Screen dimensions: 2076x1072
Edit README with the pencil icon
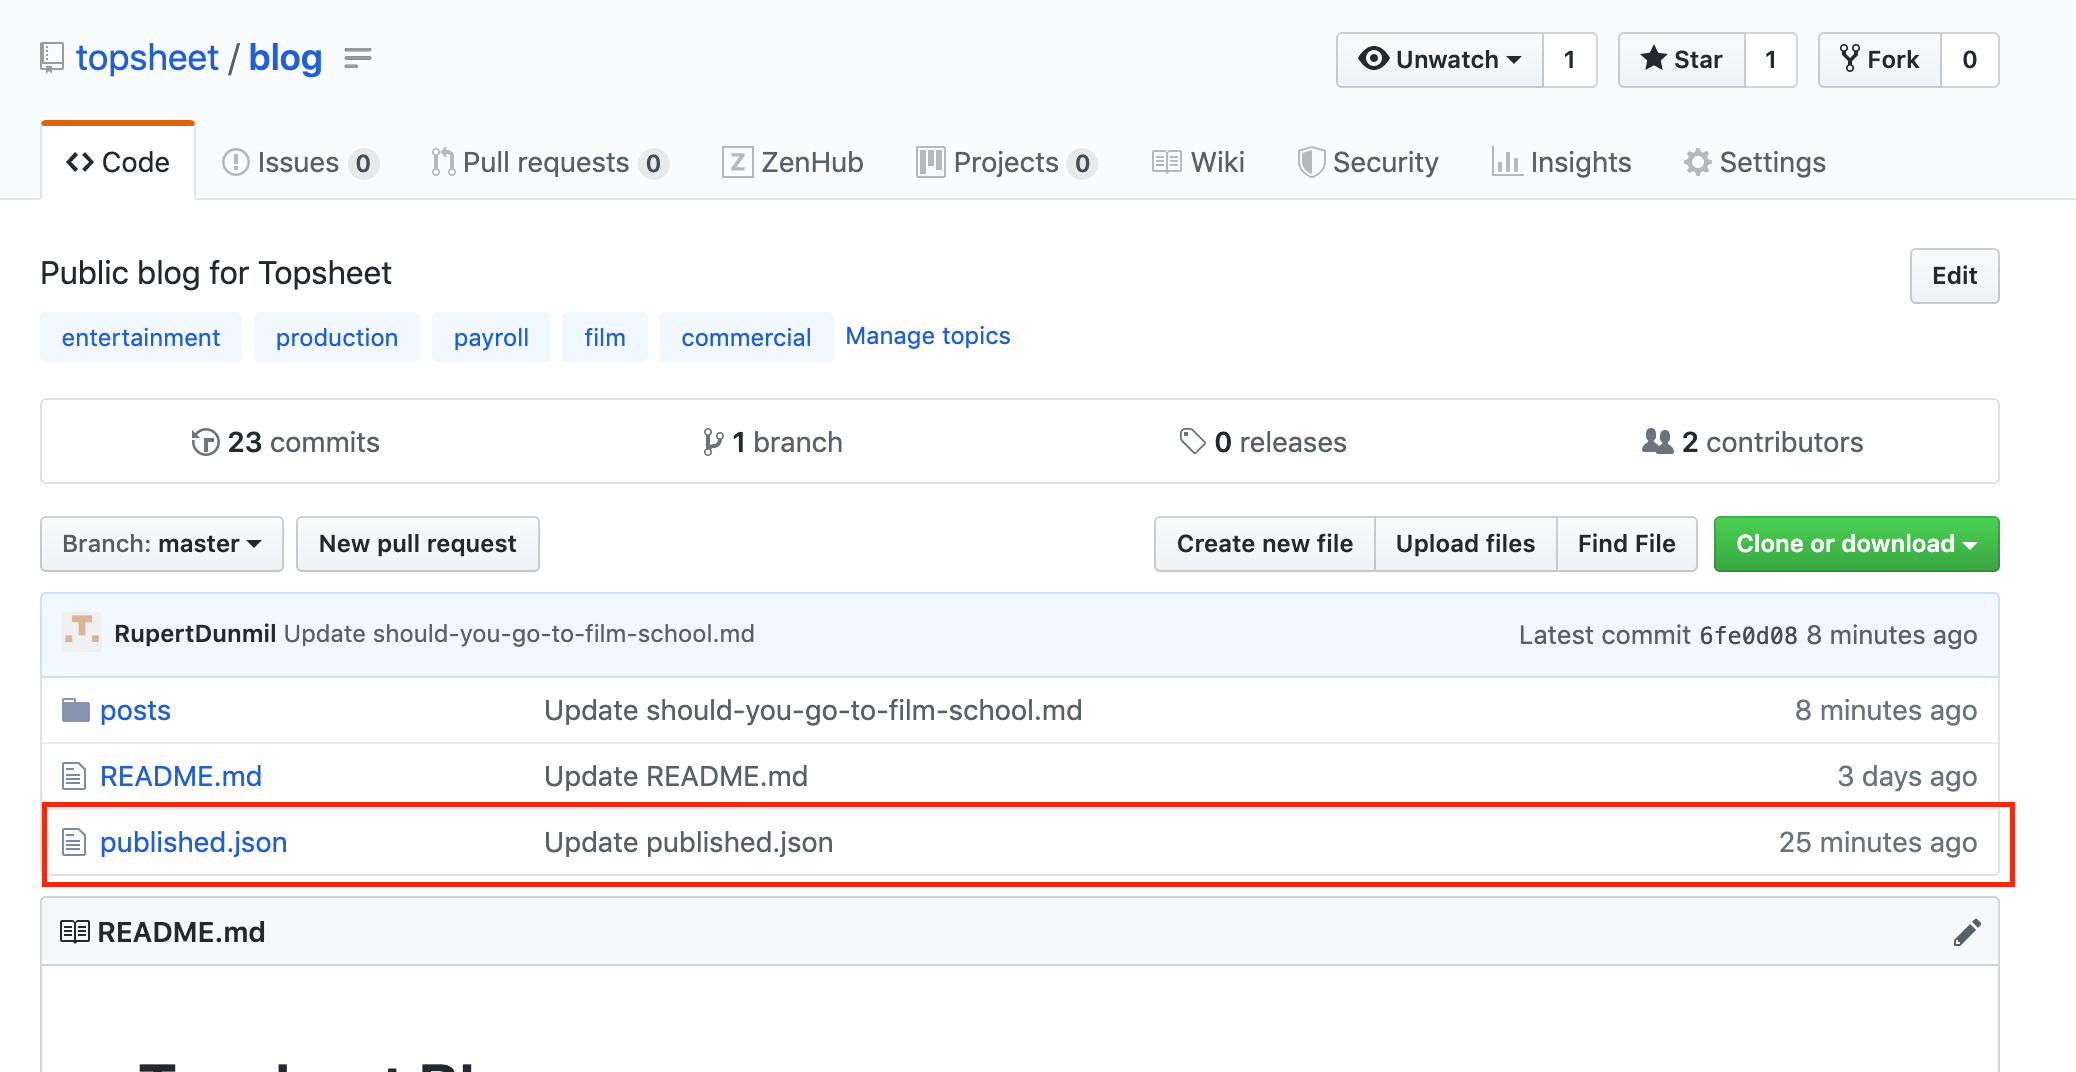pyautogui.click(x=1967, y=932)
